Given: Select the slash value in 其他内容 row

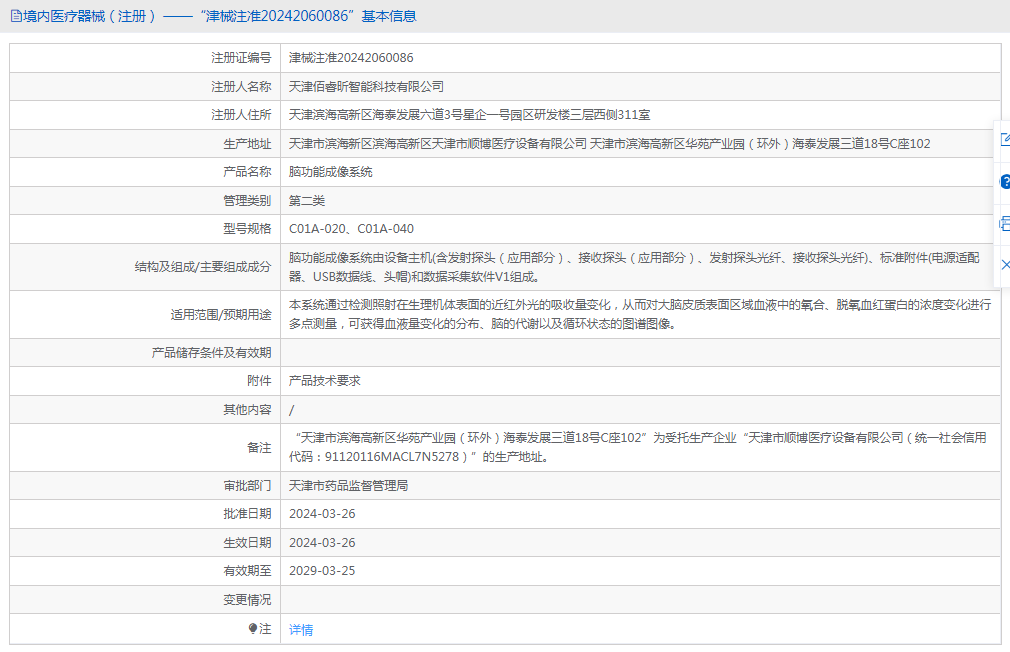Looking at the screenshot, I should point(292,410).
